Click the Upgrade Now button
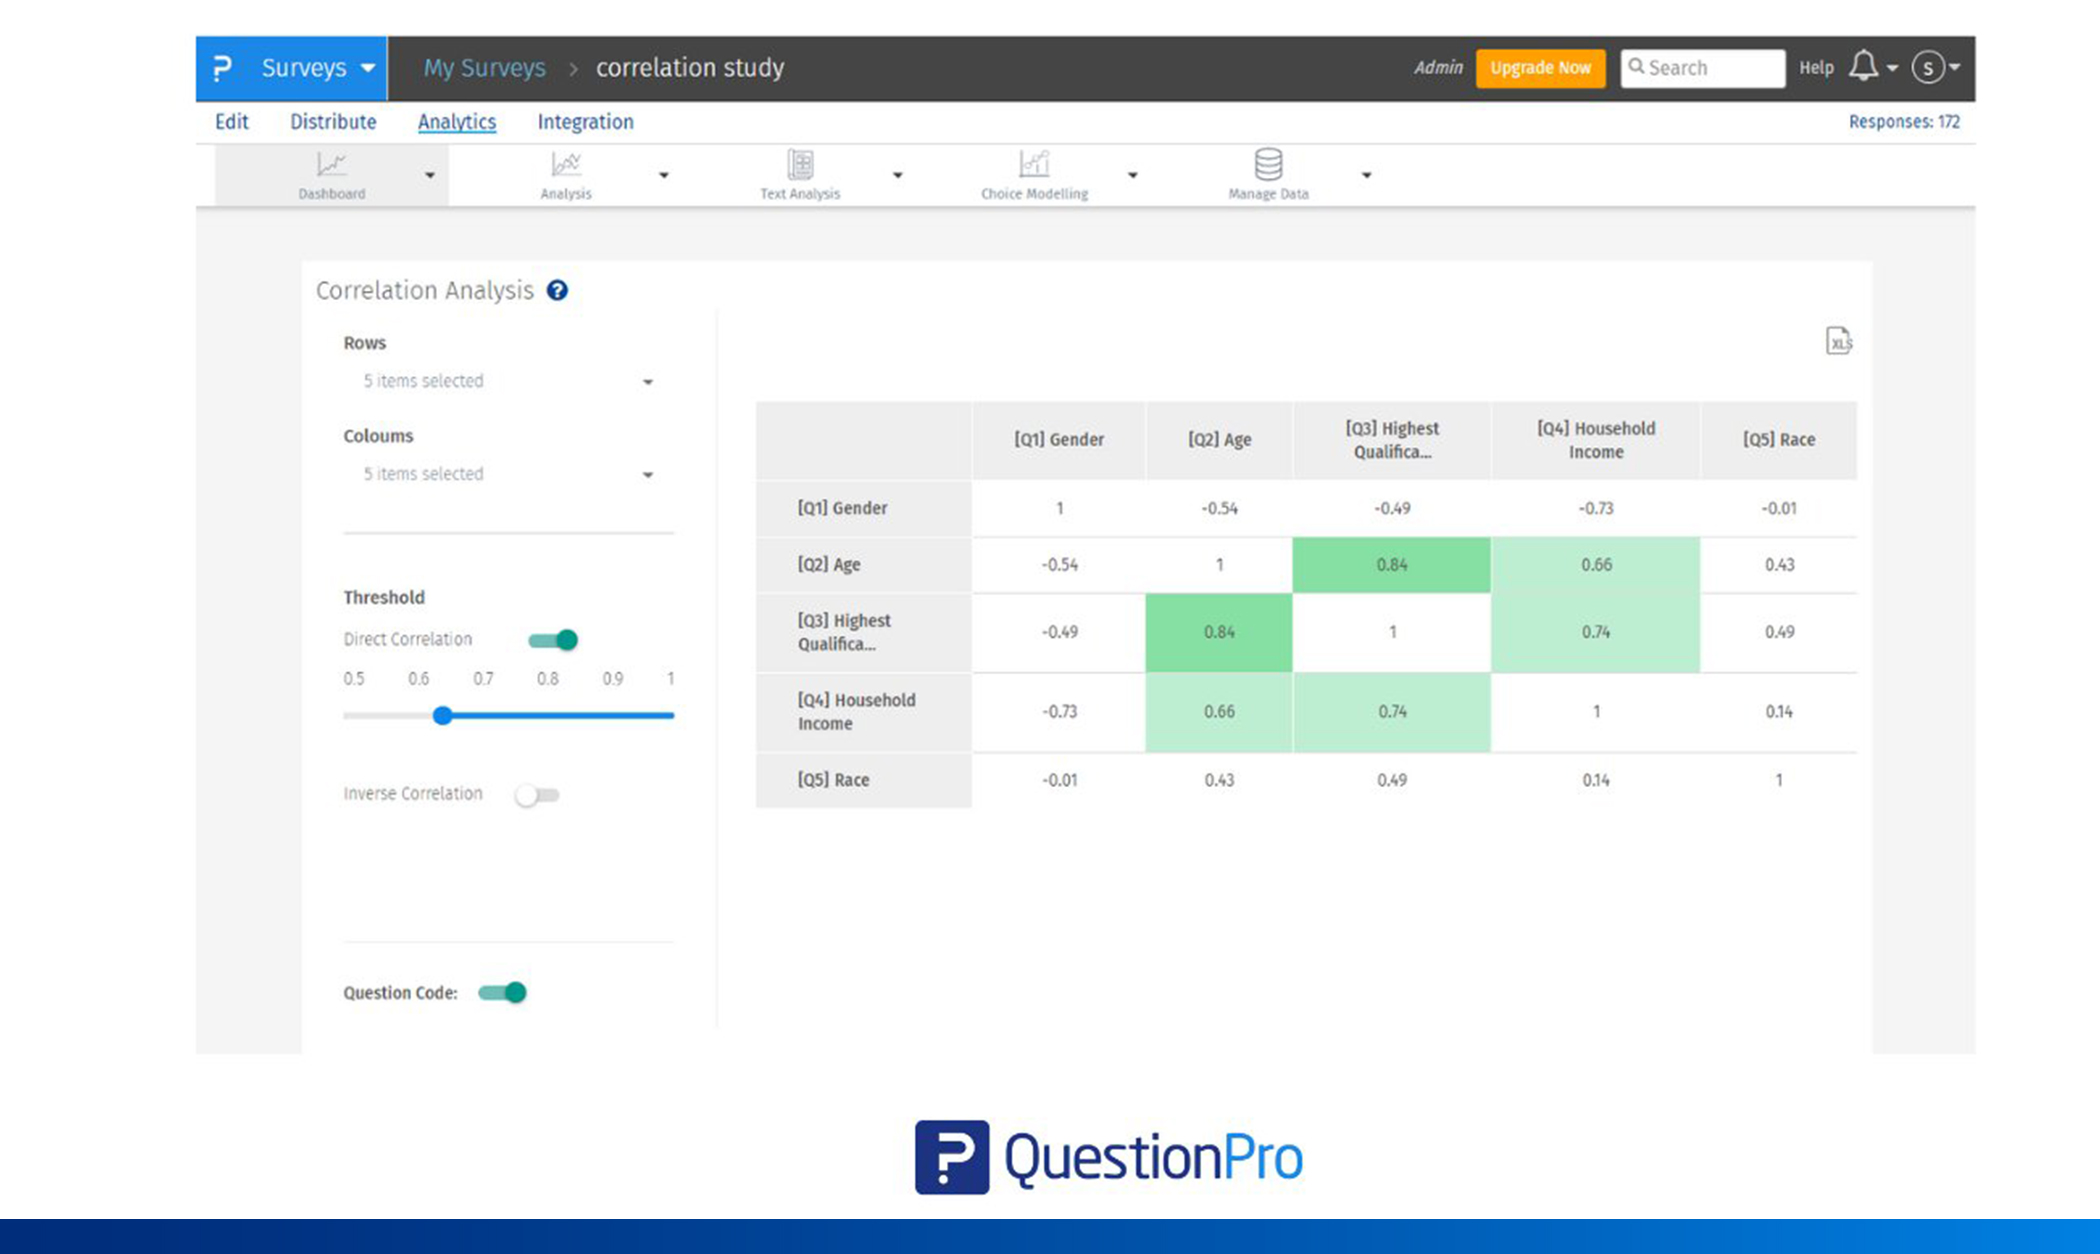 [x=1540, y=68]
